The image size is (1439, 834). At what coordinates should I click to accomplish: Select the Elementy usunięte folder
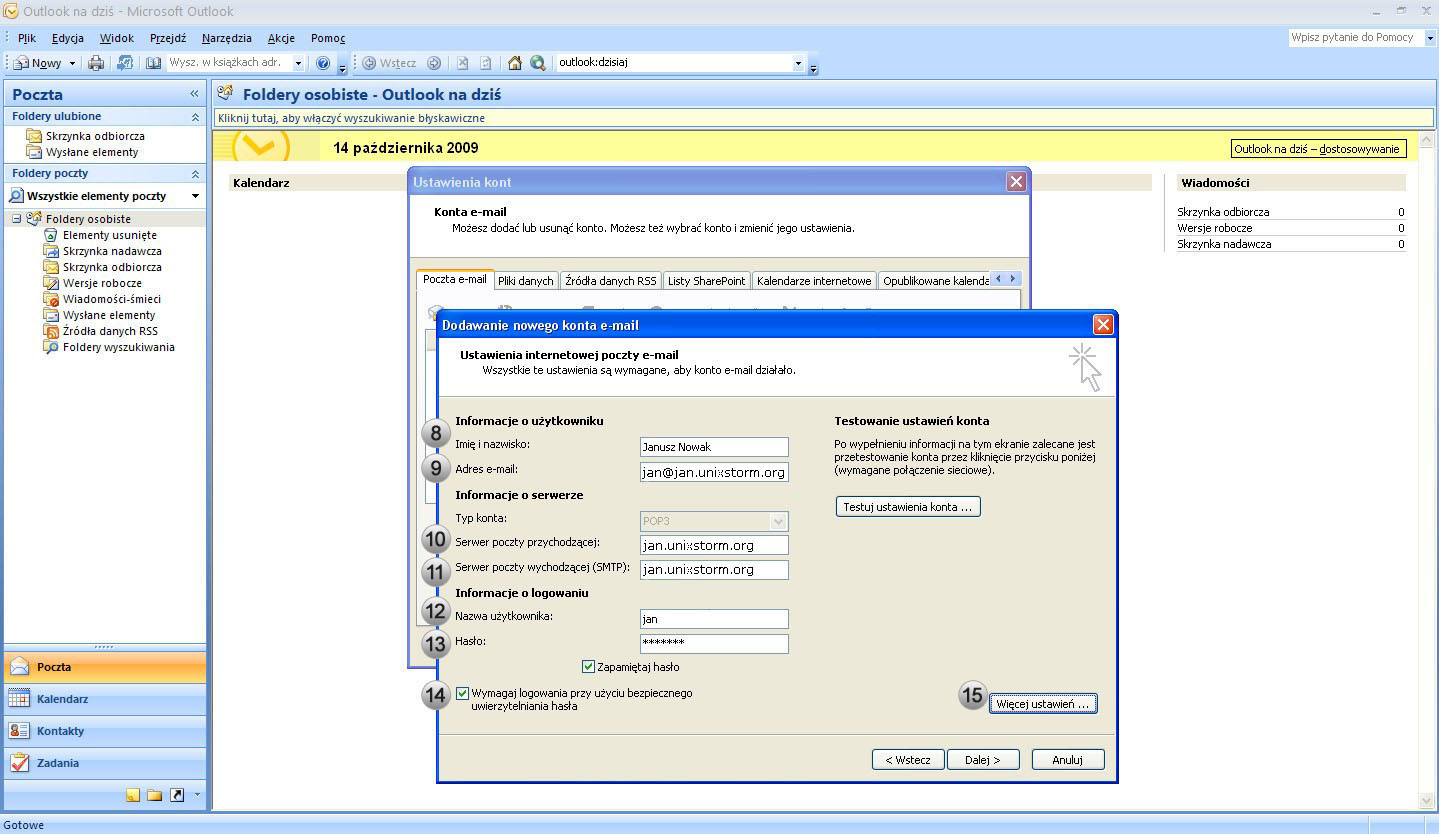109,235
